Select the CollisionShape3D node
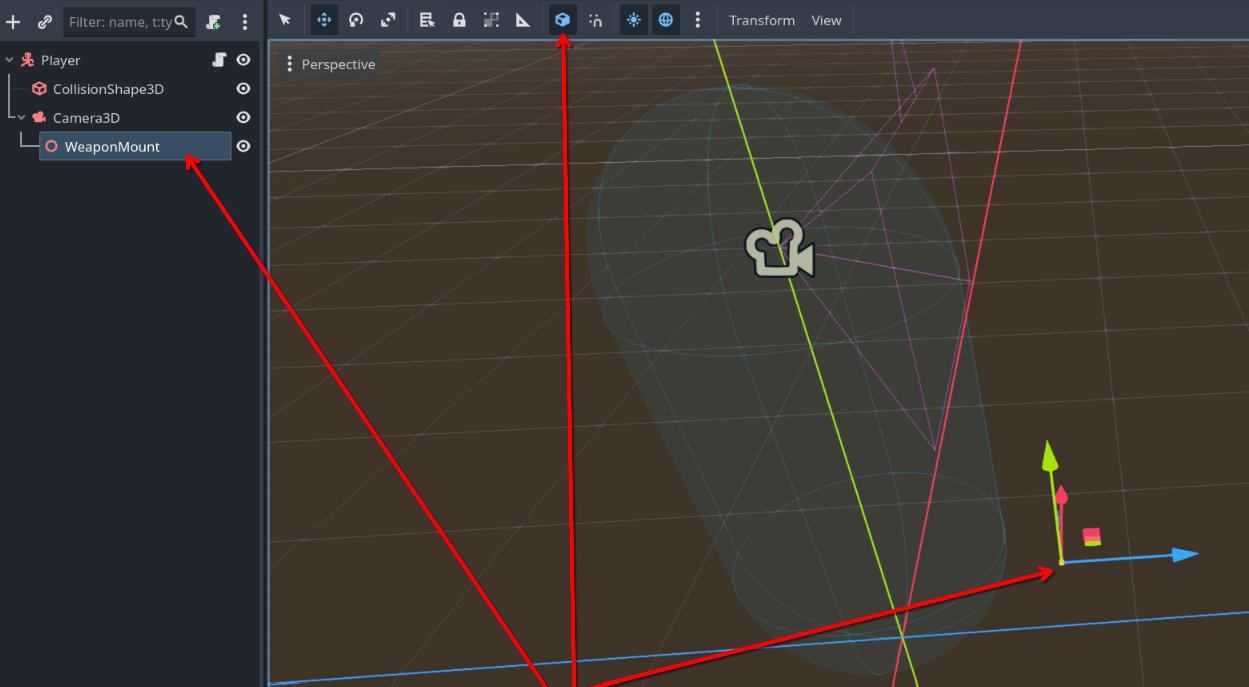The image size is (1249, 687). click(108, 89)
